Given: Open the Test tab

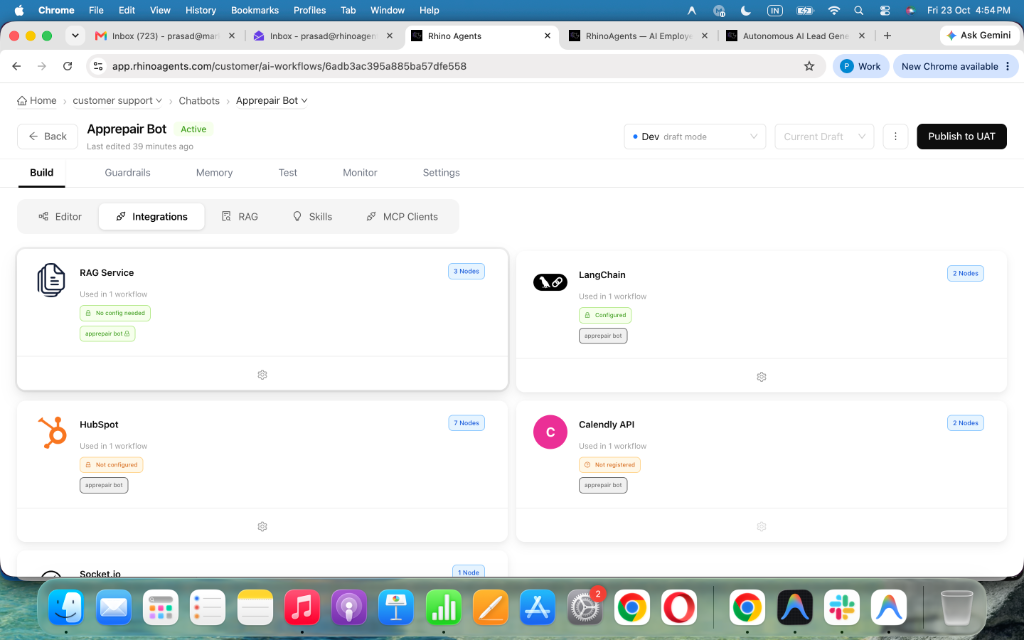Looking at the screenshot, I should pos(288,172).
